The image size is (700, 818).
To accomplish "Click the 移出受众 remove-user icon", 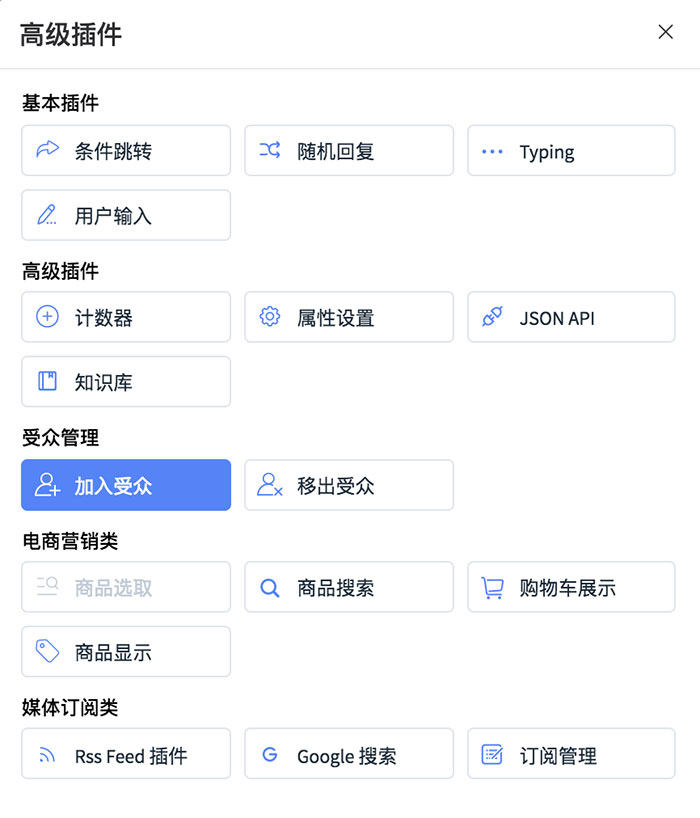I will coord(270,485).
